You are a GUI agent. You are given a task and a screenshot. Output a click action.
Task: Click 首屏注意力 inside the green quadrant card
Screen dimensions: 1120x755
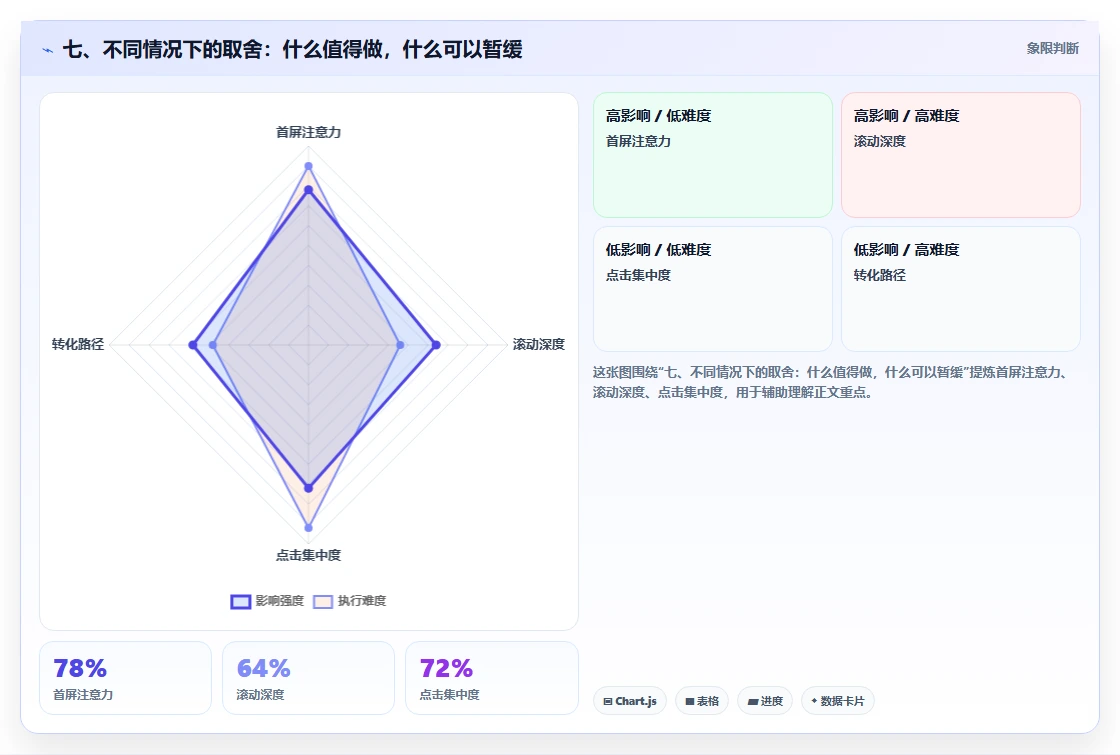(639, 141)
